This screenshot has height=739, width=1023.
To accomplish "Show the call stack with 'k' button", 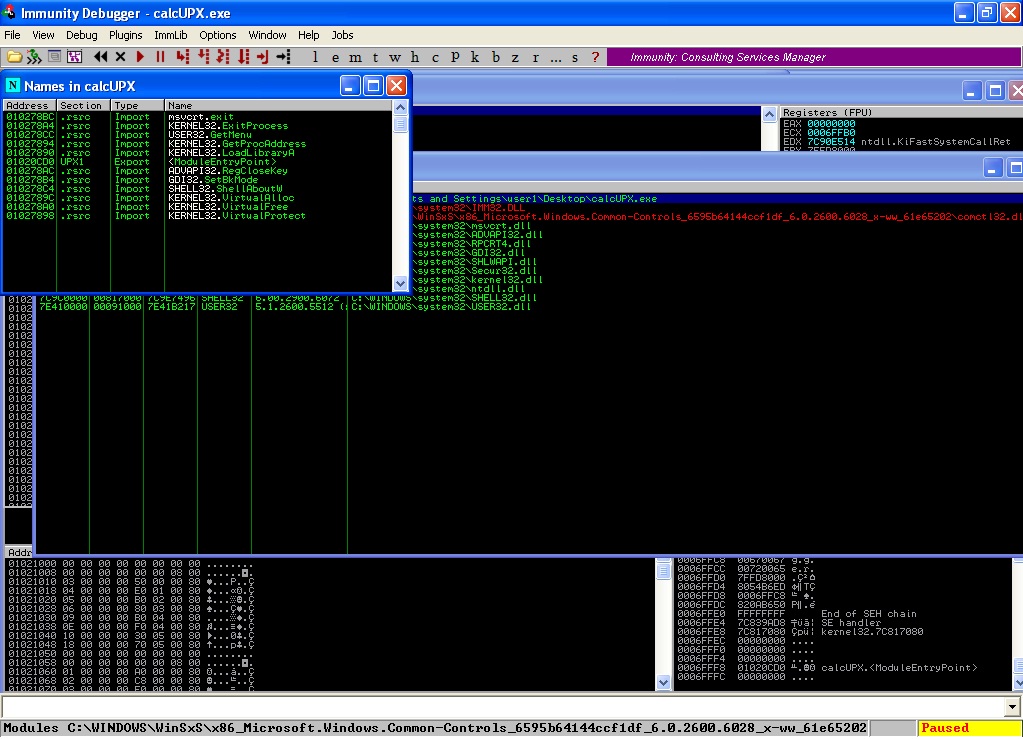I will tap(476, 57).
